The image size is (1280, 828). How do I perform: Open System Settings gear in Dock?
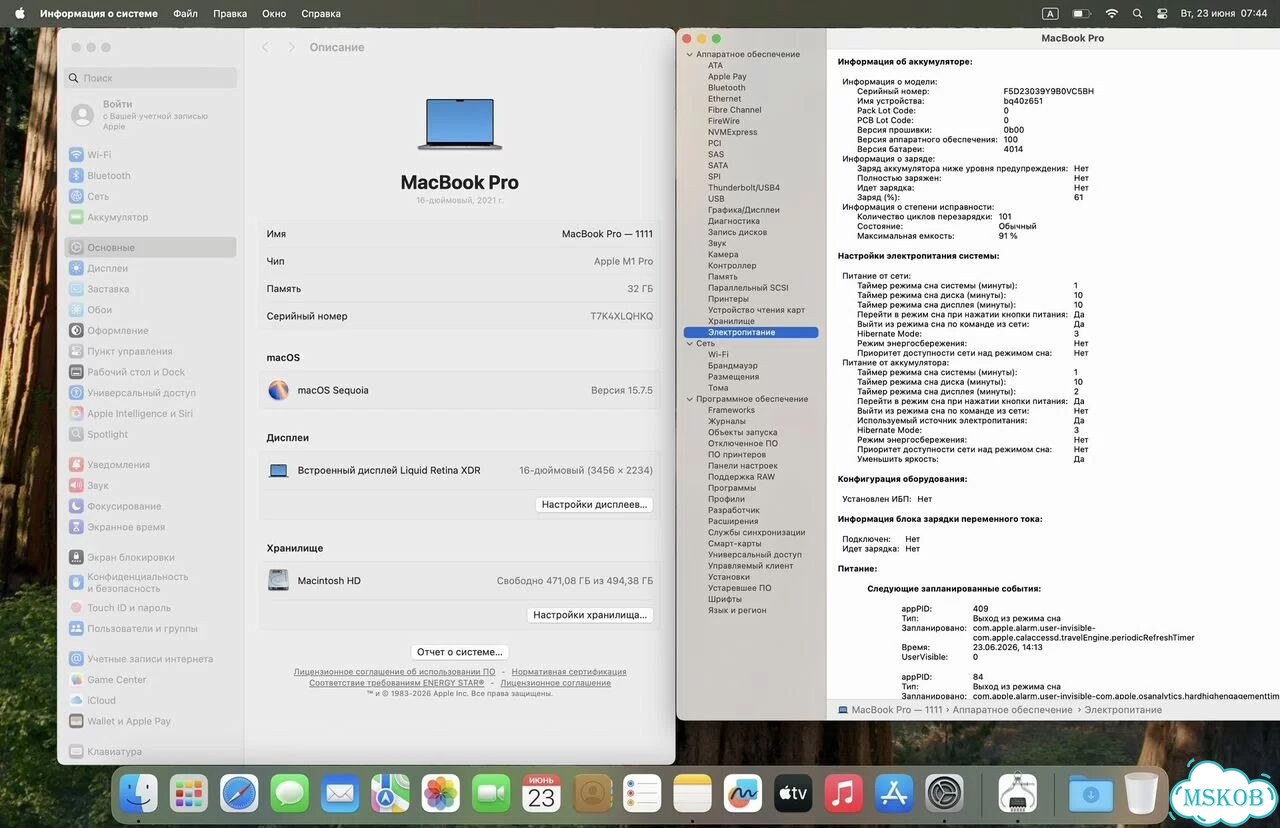pos(944,794)
